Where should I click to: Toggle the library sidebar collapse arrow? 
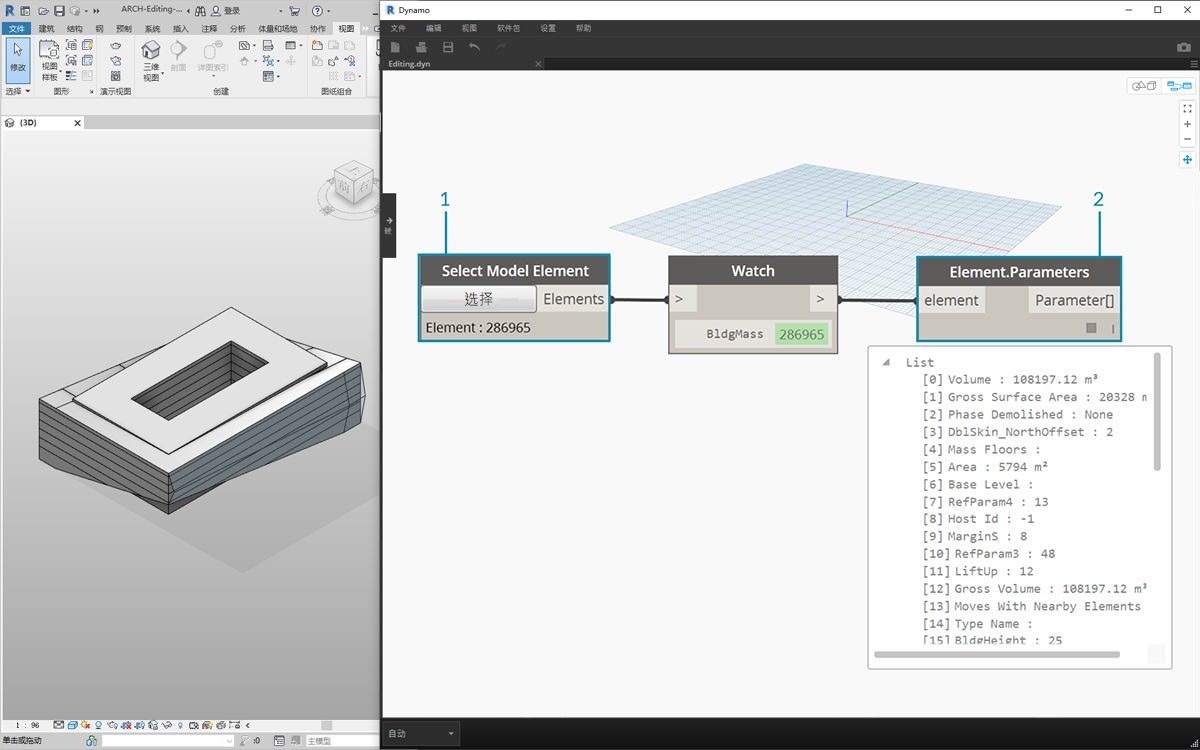[389, 221]
